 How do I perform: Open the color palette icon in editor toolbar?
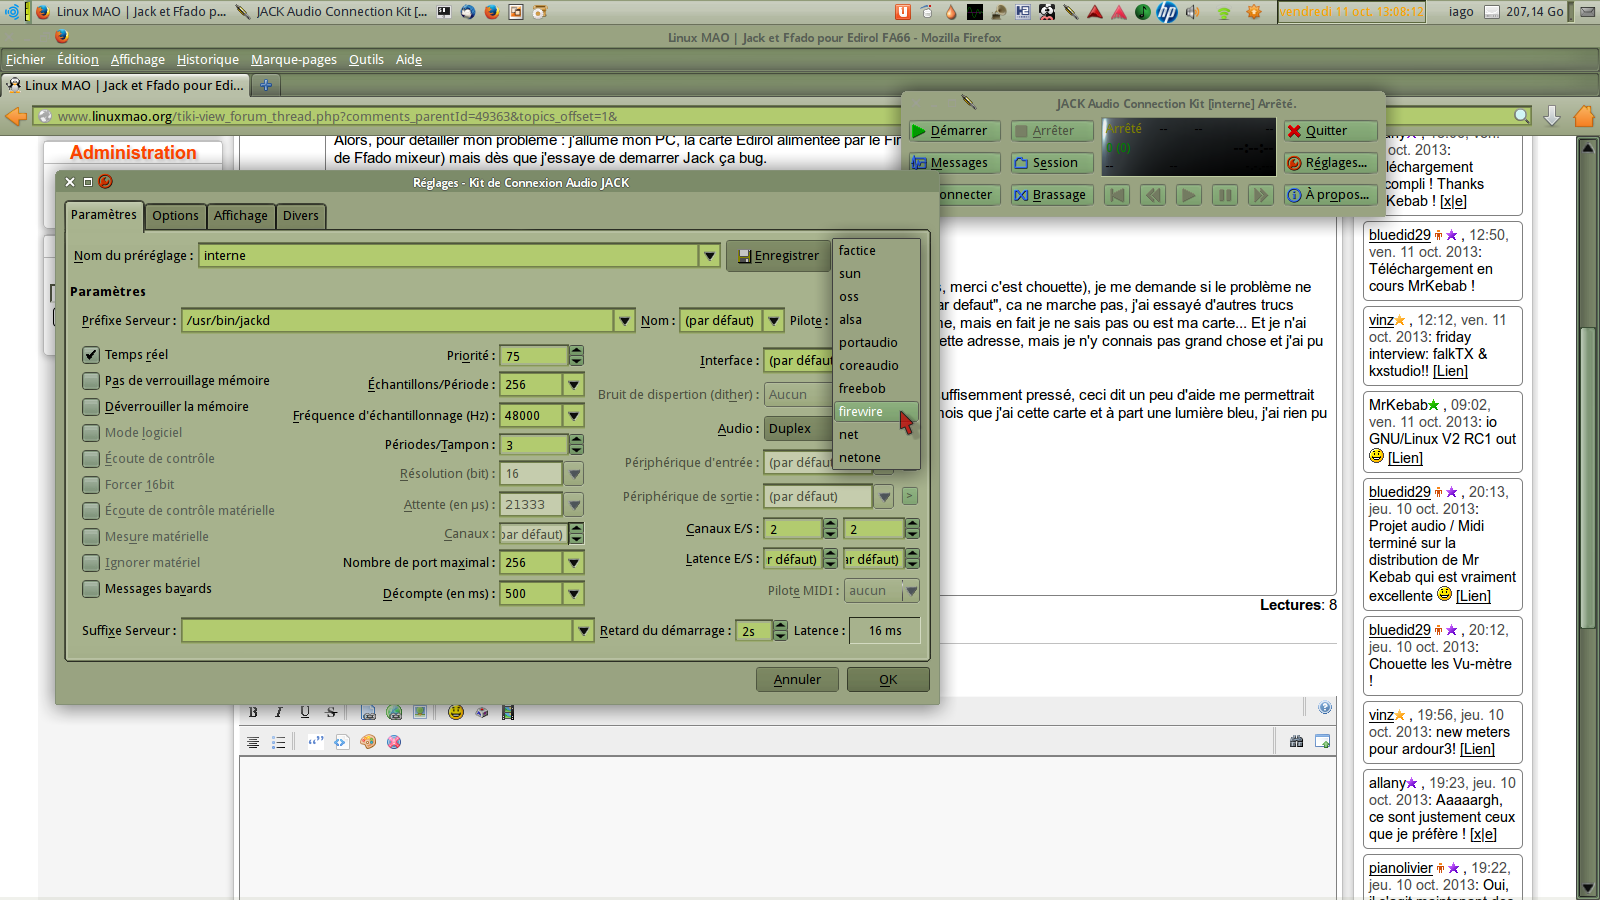[368, 742]
